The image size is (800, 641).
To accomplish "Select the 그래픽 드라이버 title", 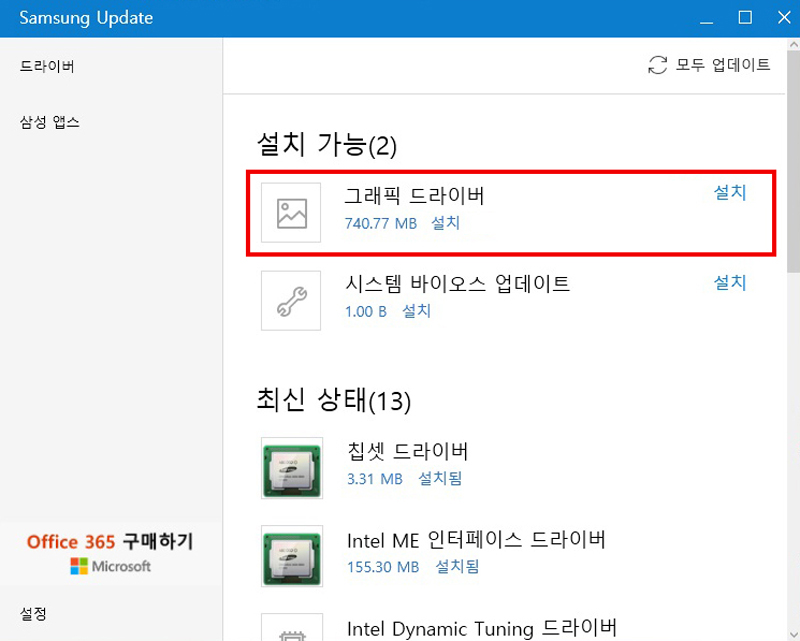I will 414,195.
